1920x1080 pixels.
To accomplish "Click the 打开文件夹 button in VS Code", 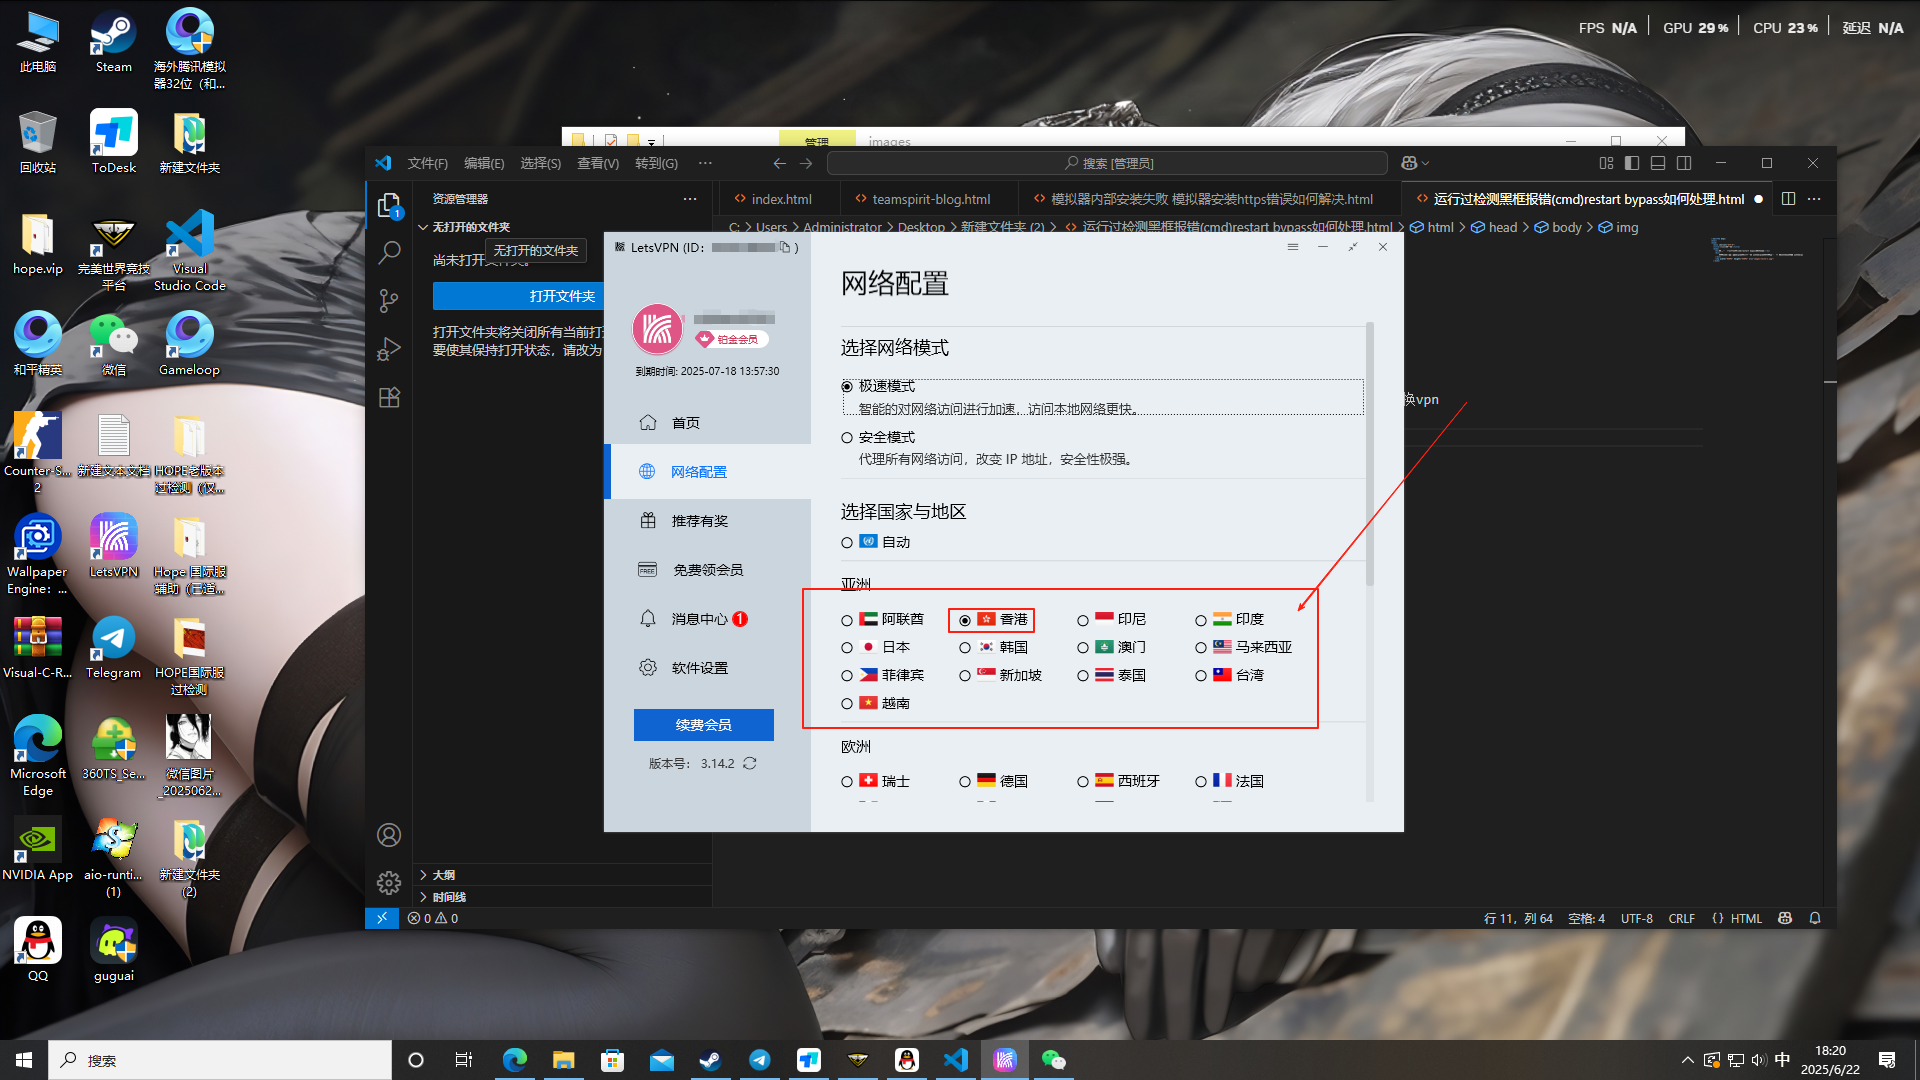I will point(563,296).
